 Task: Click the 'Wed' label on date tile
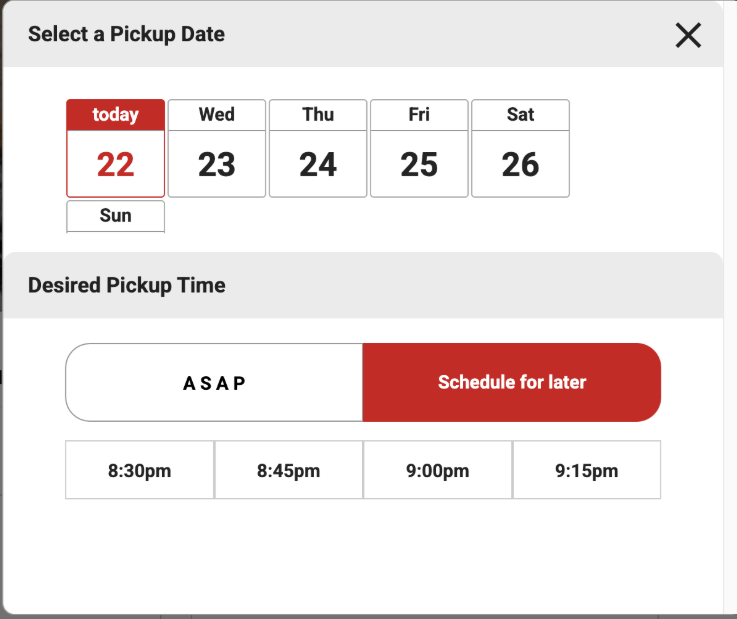217,114
